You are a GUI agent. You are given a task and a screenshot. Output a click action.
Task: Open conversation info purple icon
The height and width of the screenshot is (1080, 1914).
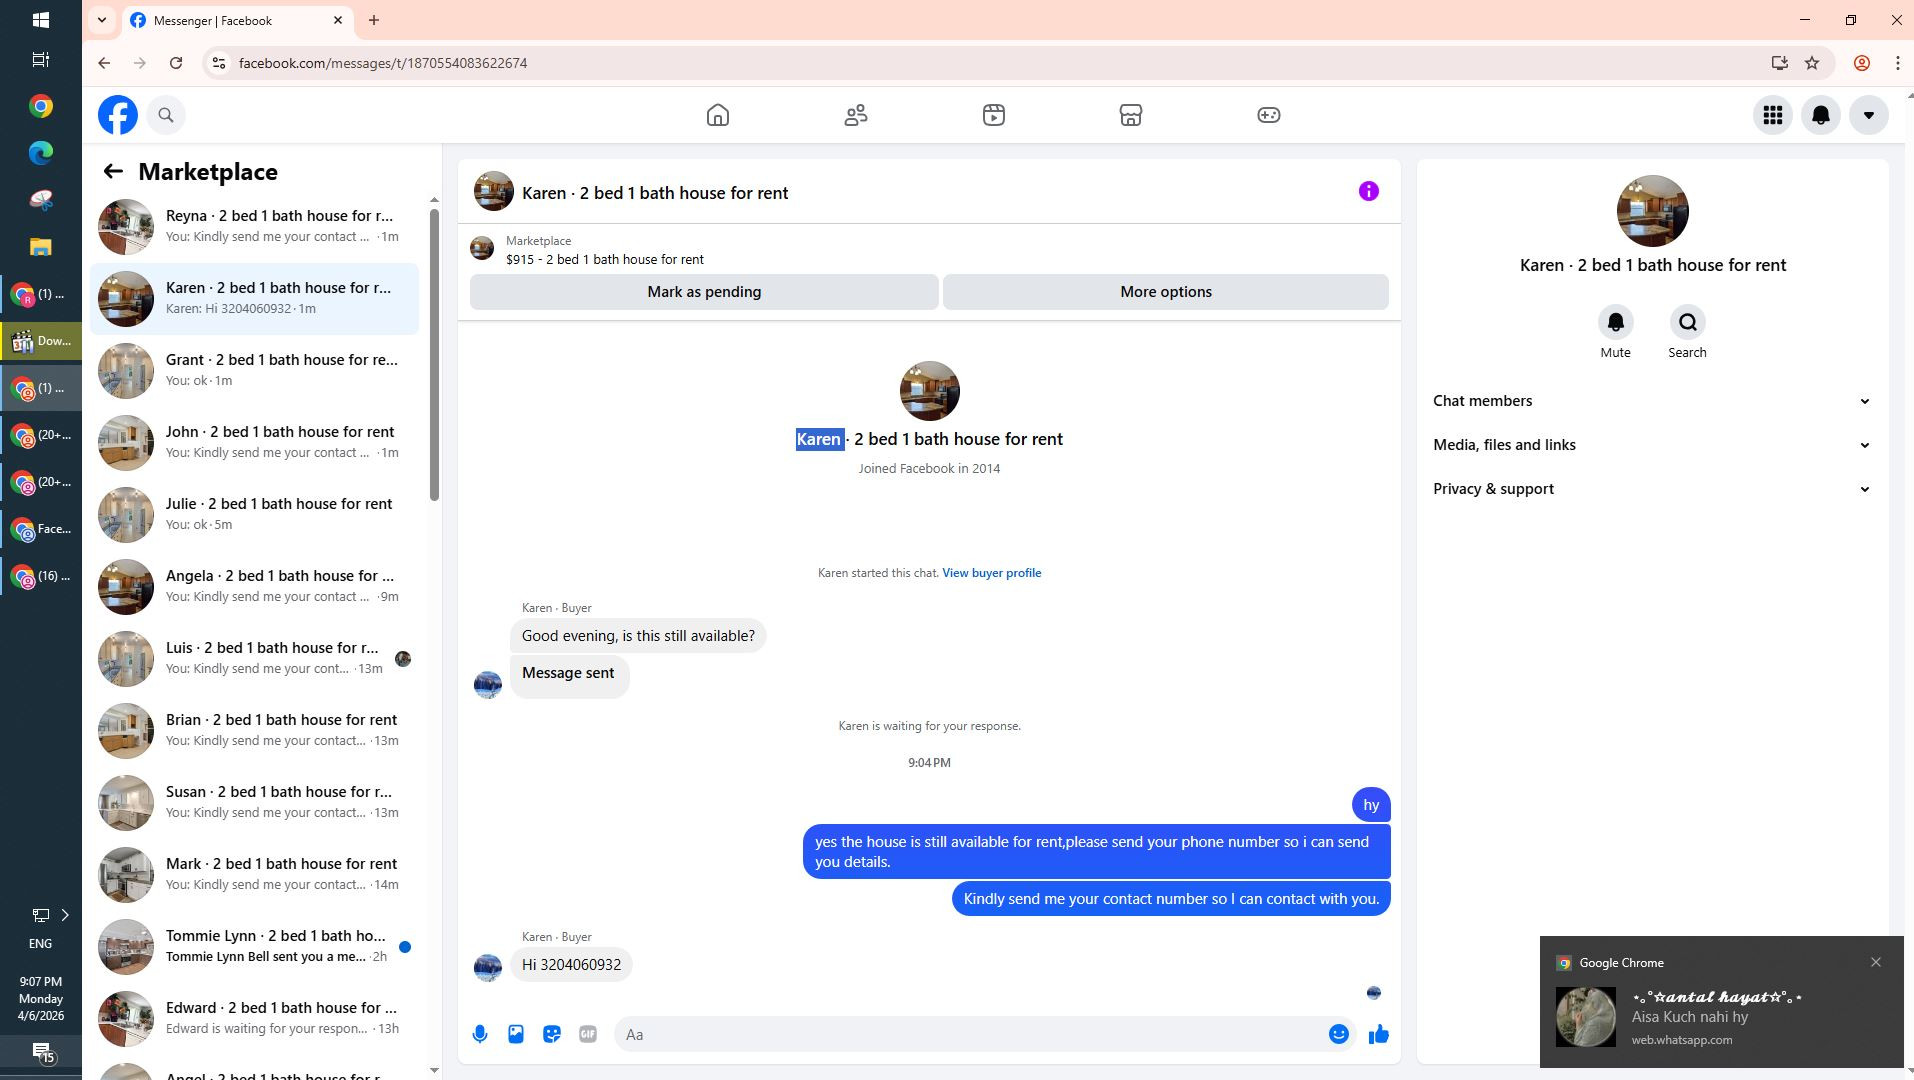[x=1369, y=191]
